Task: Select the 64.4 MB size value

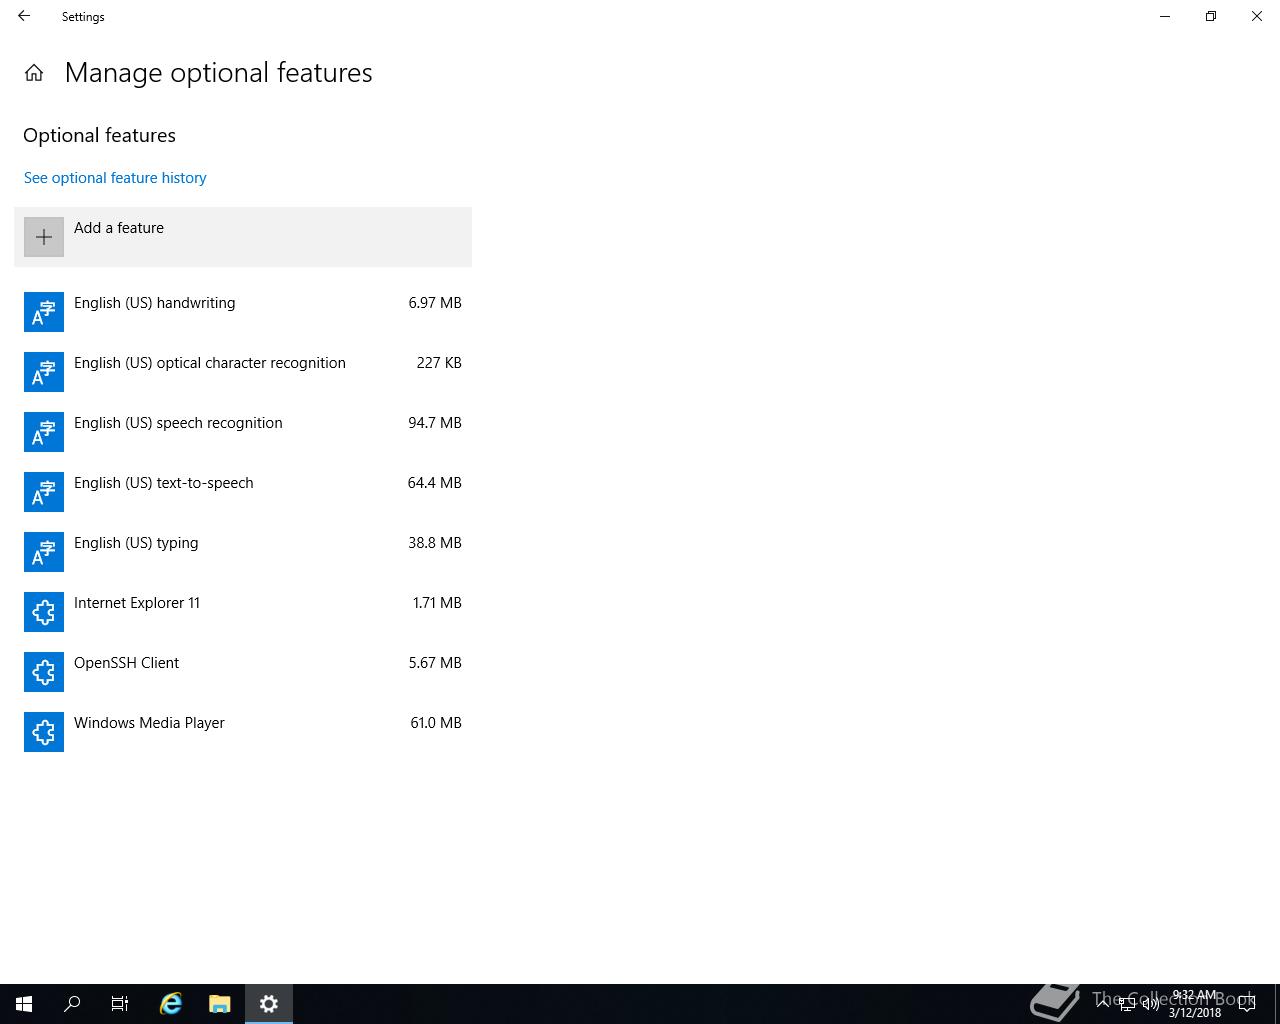Action: 435,483
